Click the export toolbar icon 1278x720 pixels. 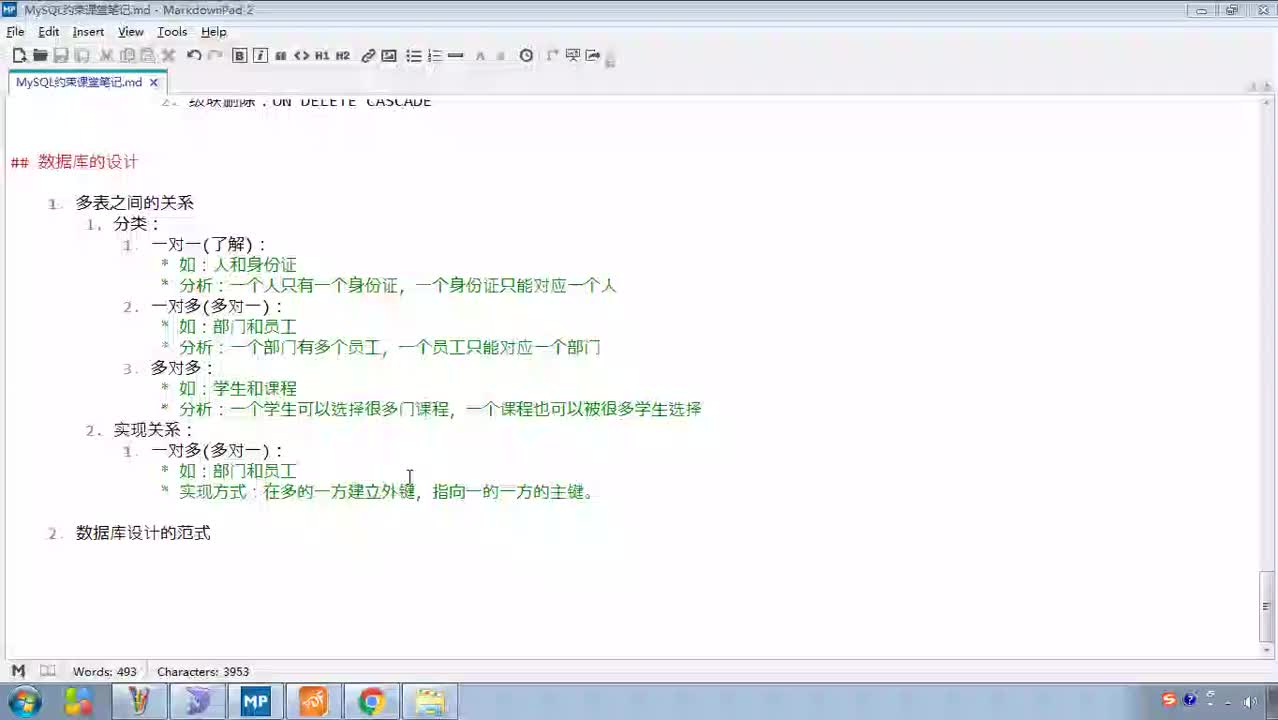593,56
